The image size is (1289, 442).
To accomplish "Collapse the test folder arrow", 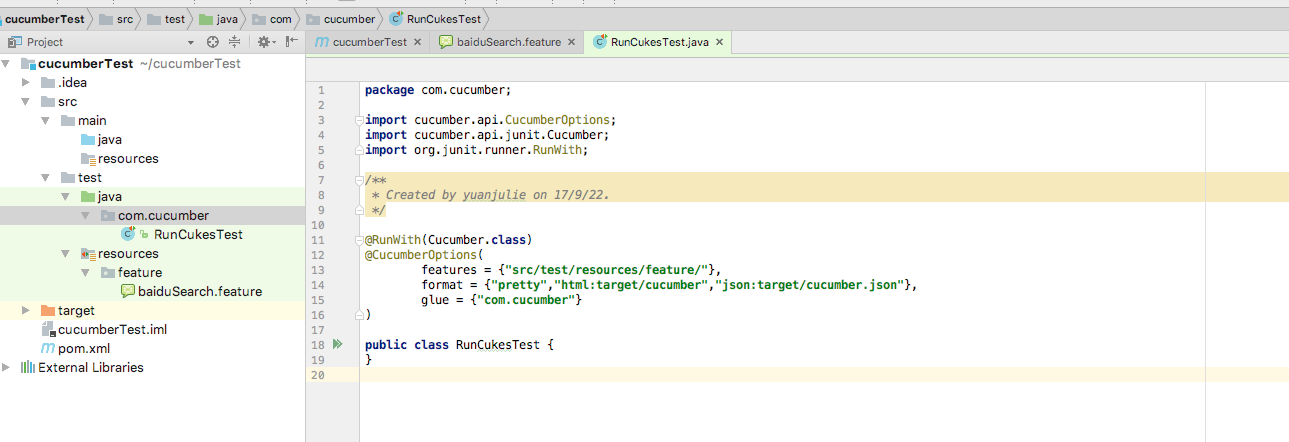I will point(46,177).
